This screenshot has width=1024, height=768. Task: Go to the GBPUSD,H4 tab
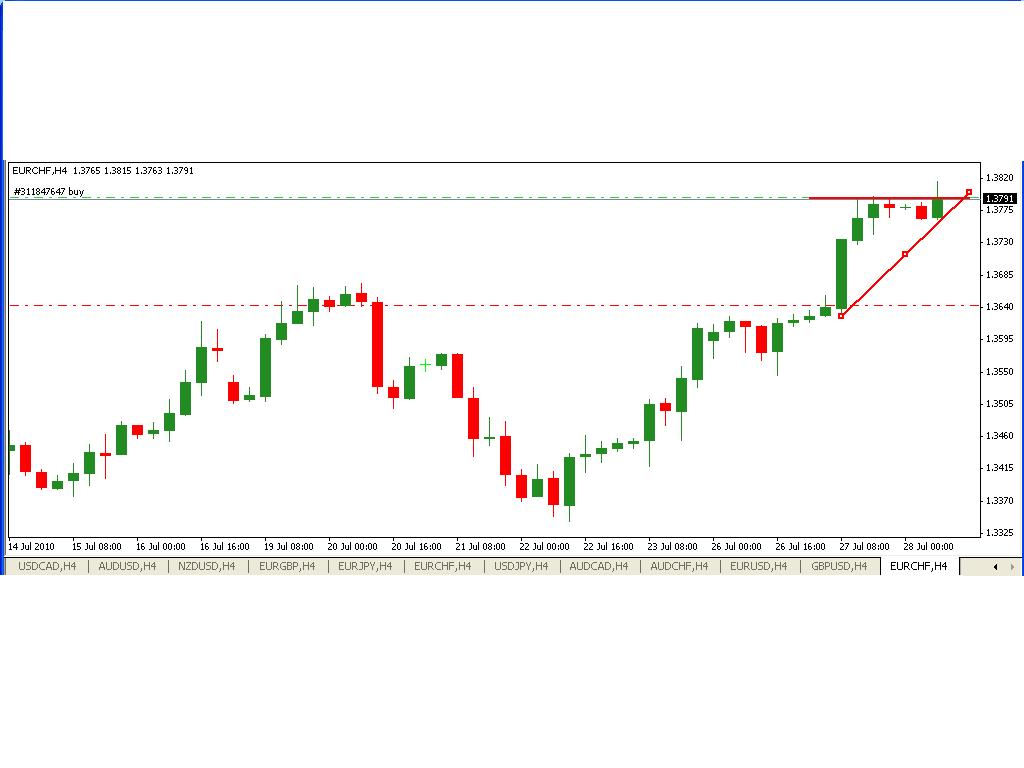pyautogui.click(x=840, y=567)
